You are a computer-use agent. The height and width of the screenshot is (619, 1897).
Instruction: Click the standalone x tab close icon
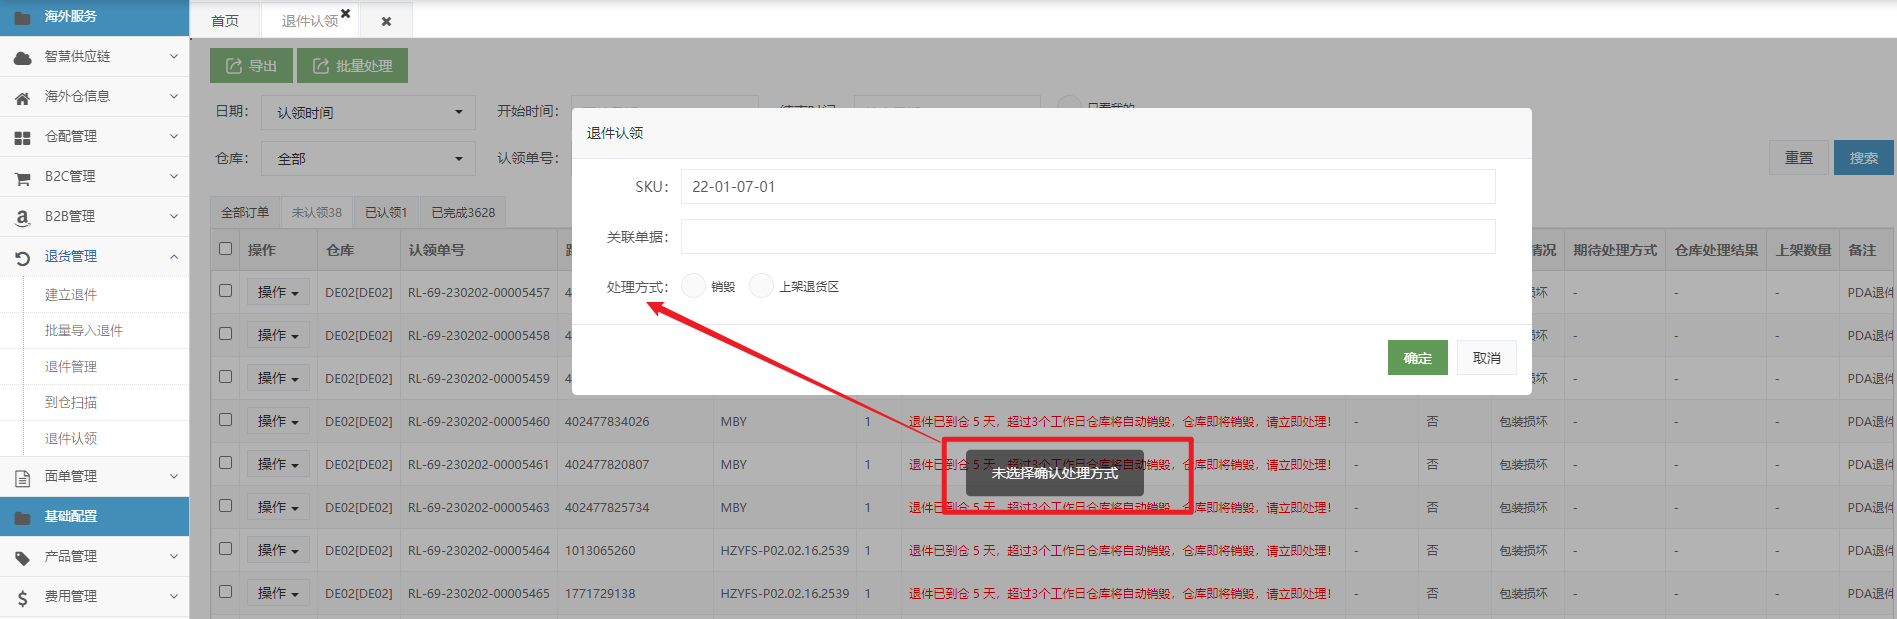point(386,21)
